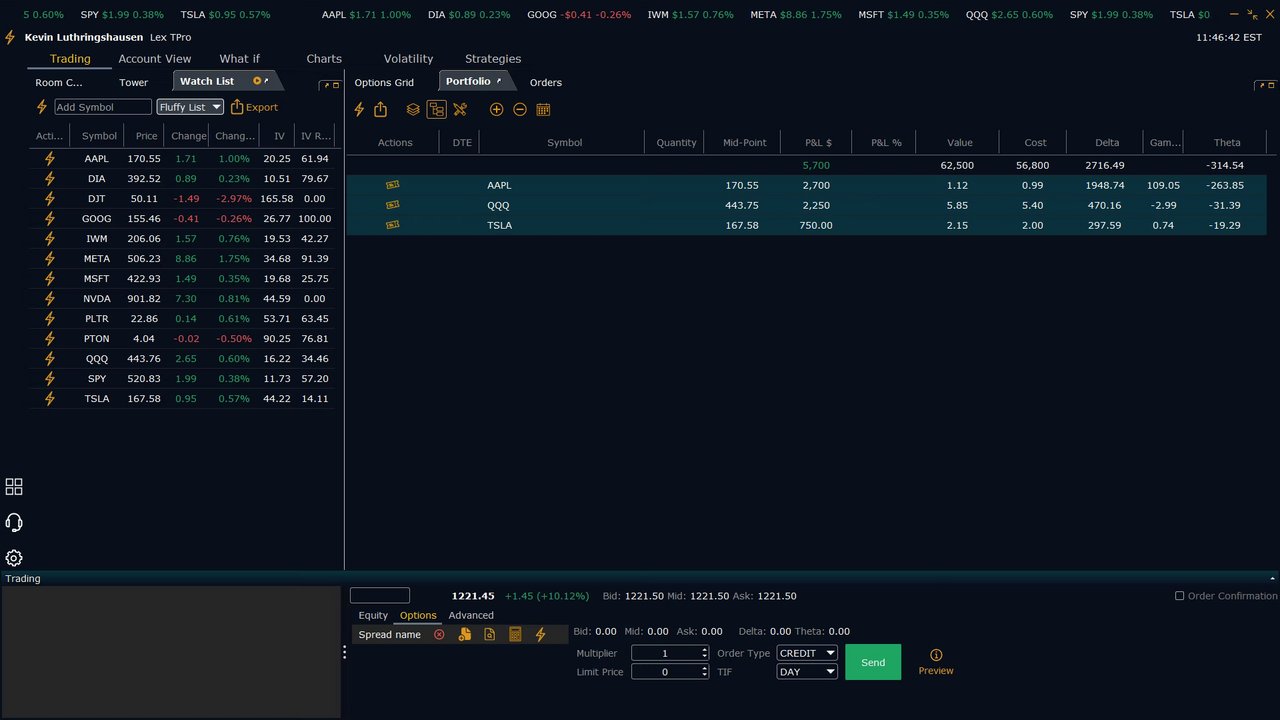Click the plus circle expand-all icon
The width and height of the screenshot is (1280, 720).
click(x=496, y=109)
